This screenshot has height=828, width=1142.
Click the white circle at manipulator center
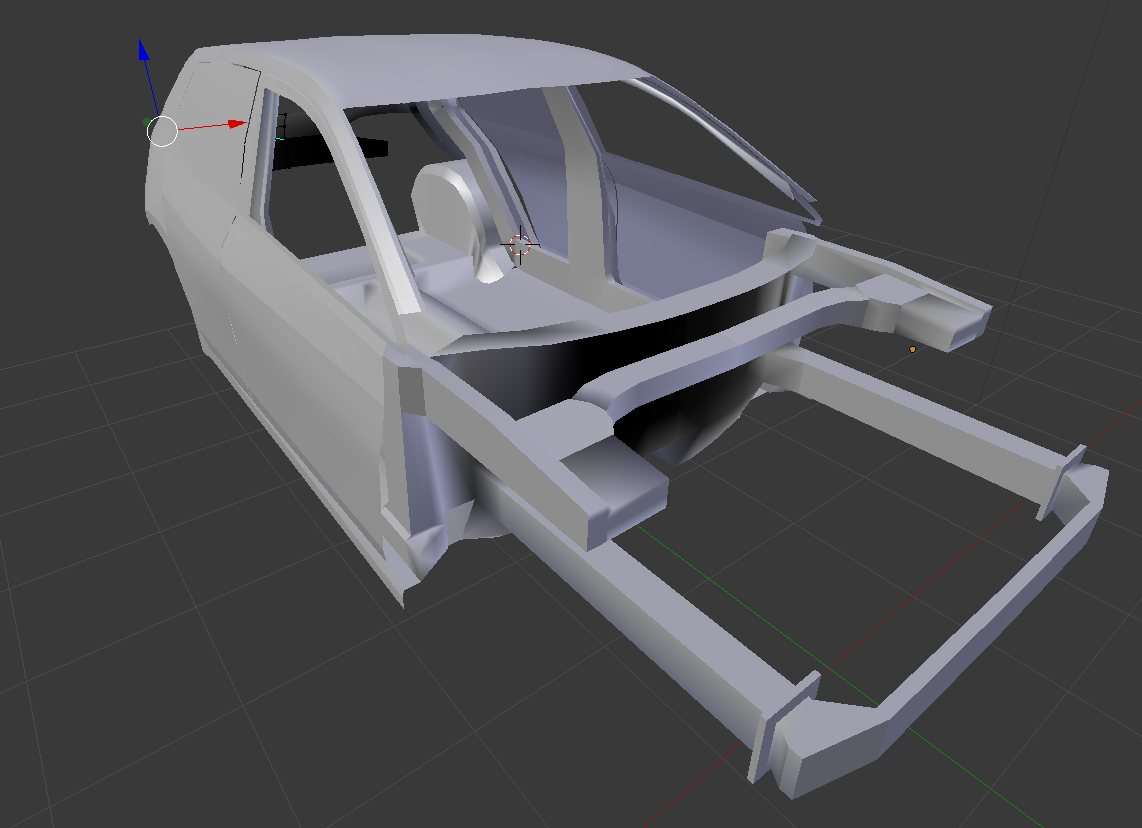[x=162, y=131]
